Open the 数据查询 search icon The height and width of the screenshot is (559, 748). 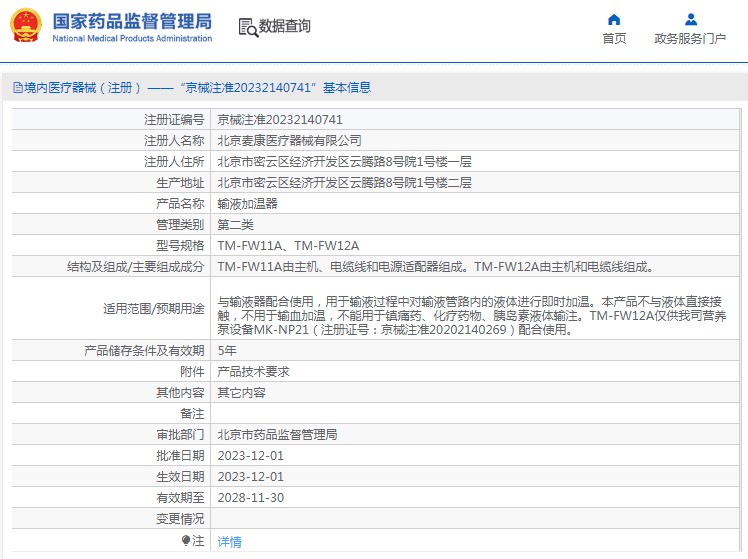pos(248,27)
